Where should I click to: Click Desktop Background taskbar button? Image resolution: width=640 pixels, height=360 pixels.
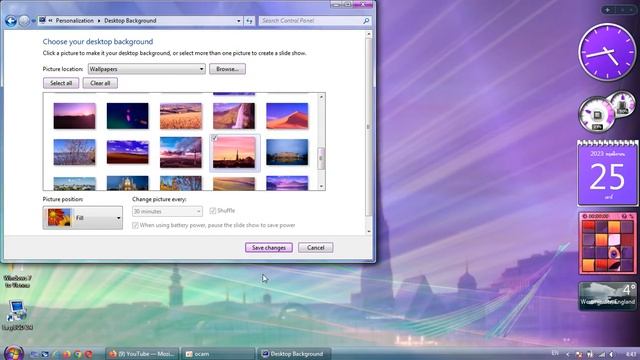[293, 354]
